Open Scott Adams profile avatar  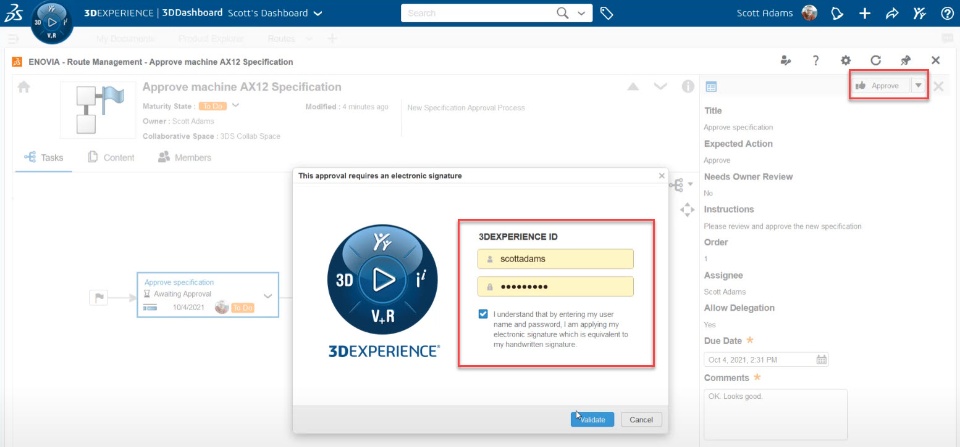click(810, 13)
